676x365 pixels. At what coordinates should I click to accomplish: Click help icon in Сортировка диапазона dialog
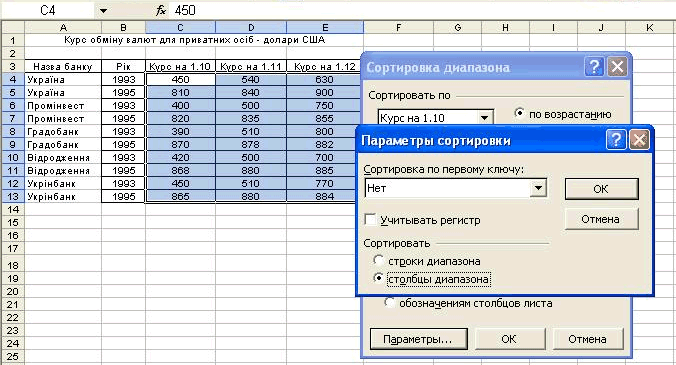click(x=594, y=67)
